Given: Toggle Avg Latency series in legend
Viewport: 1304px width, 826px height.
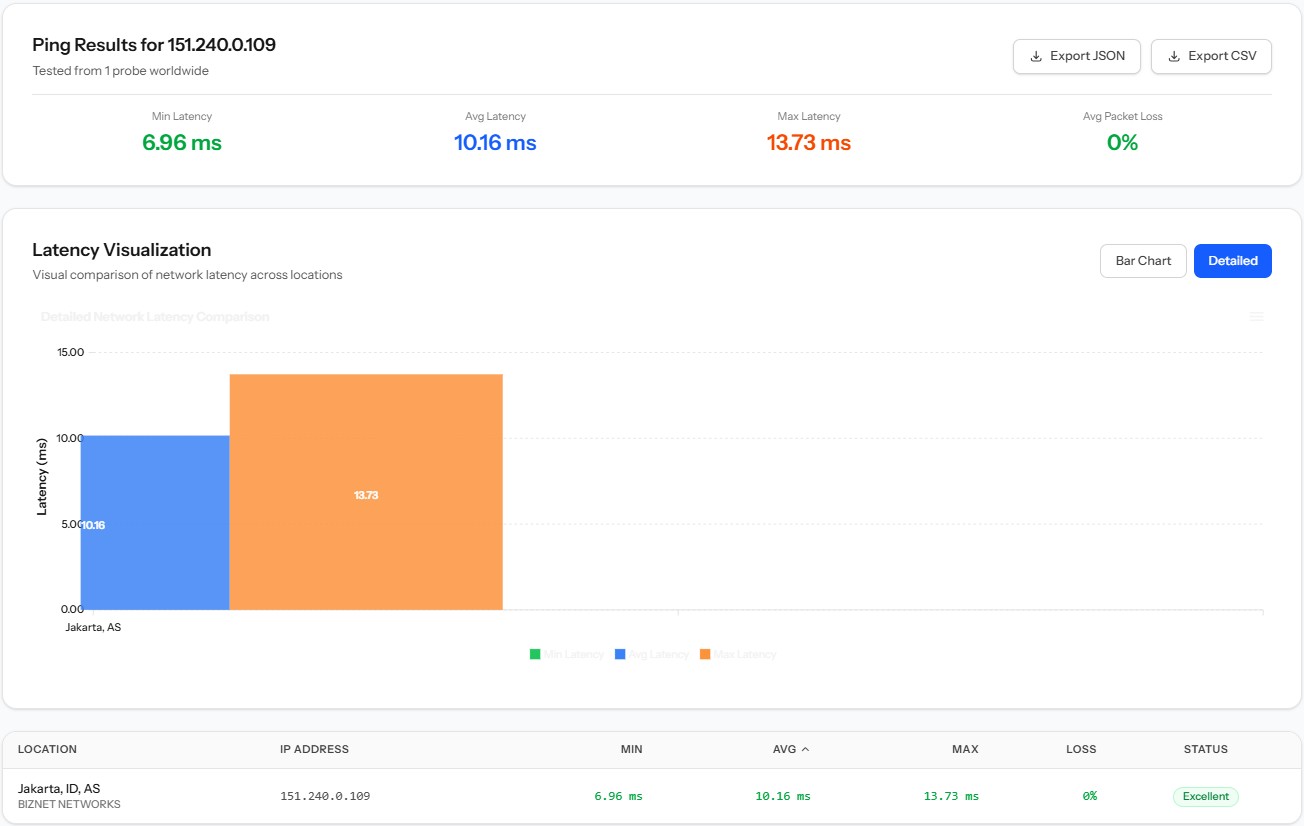Looking at the screenshot, I should [x=652, y=654].
